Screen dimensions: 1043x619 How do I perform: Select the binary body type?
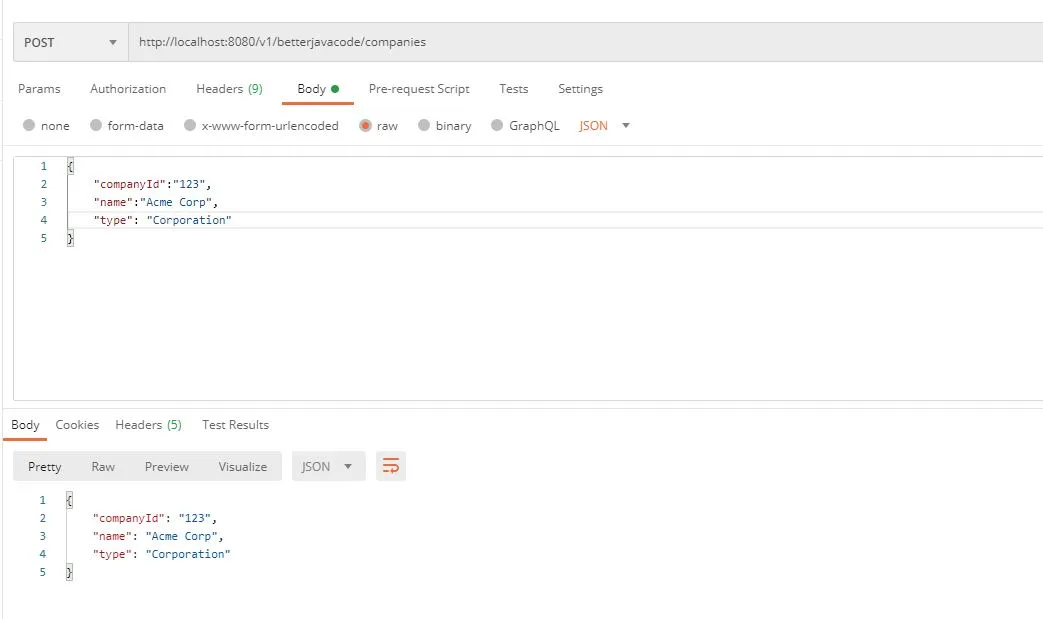(x=444, y=125)
